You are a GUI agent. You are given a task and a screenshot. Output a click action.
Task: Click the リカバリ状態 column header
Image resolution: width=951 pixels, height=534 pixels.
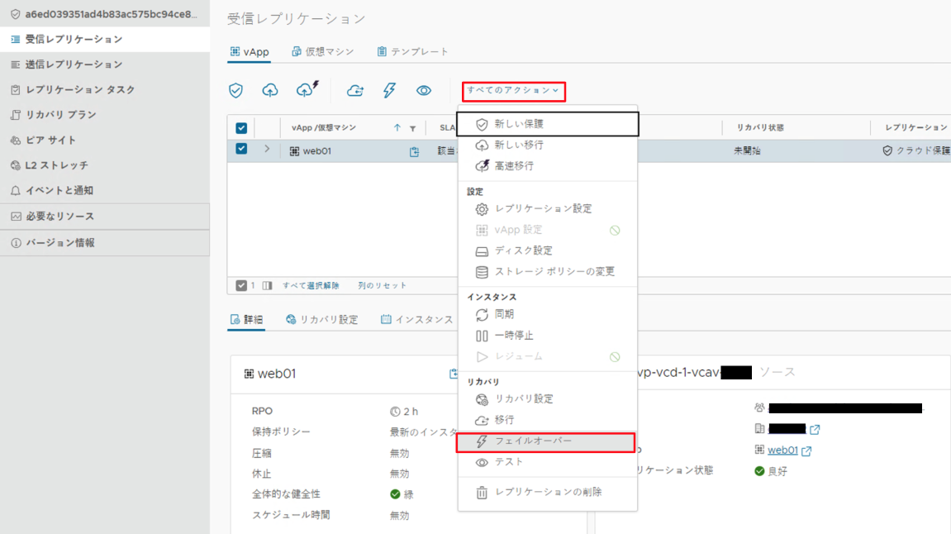[x=760, y=128]
